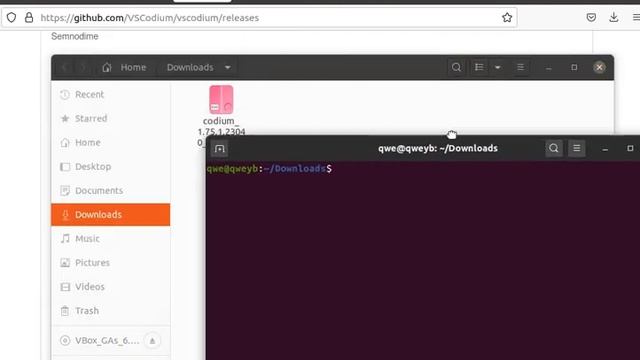Open the Downloads path dropdown arrow
The image size is (640, 360).
(x=228, y=67)
